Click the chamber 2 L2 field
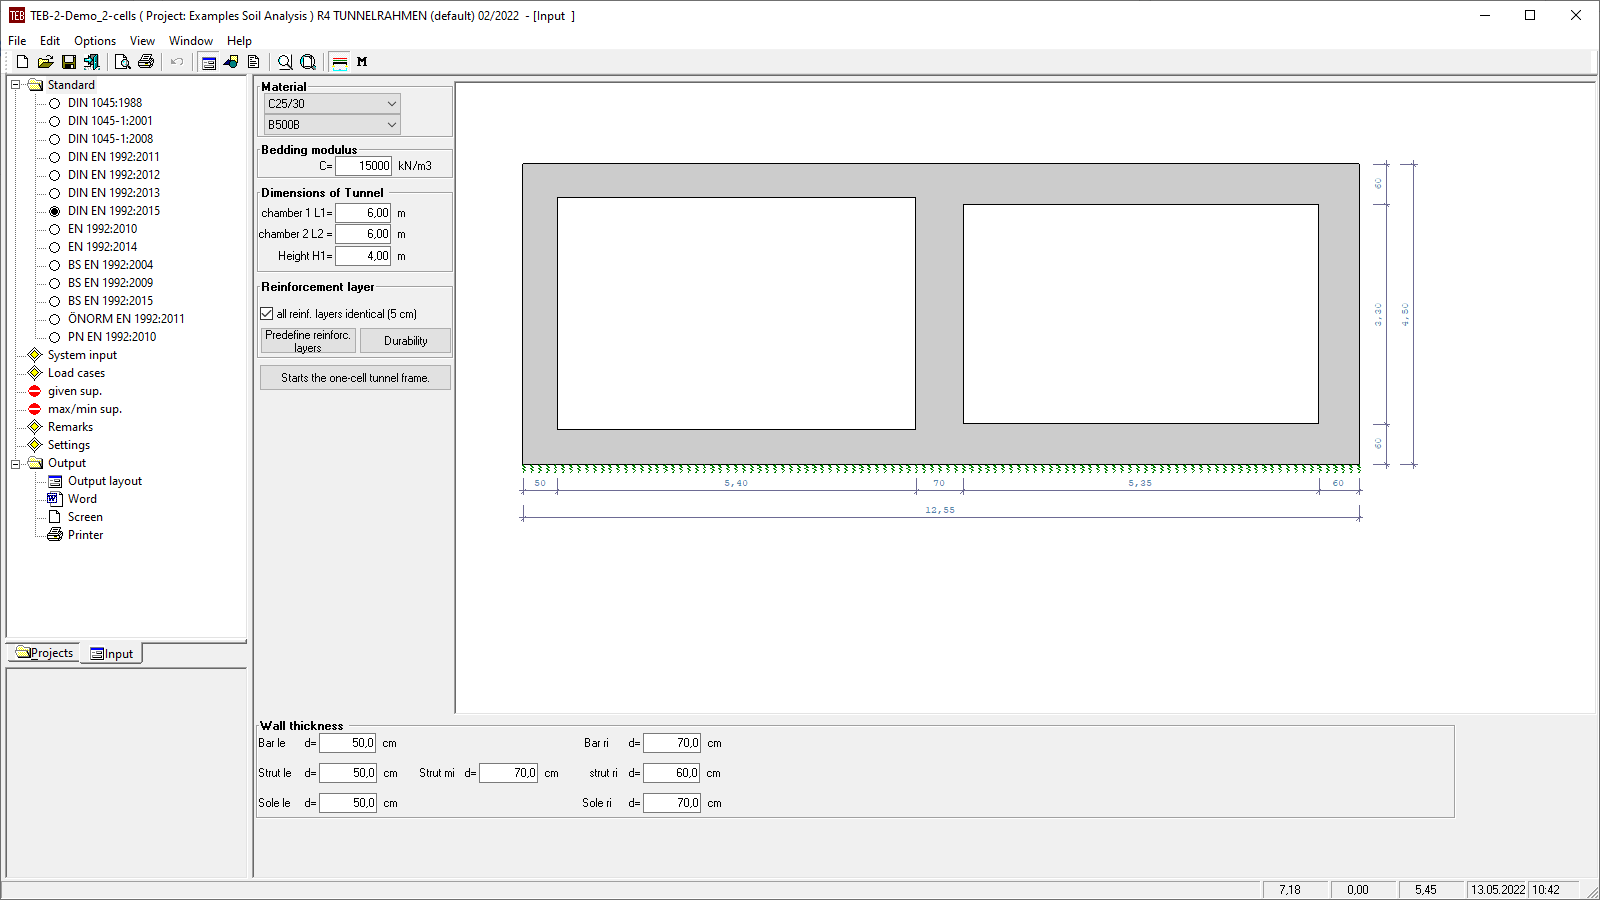Viewport: 1600px width, 900px height. [363, 234]
